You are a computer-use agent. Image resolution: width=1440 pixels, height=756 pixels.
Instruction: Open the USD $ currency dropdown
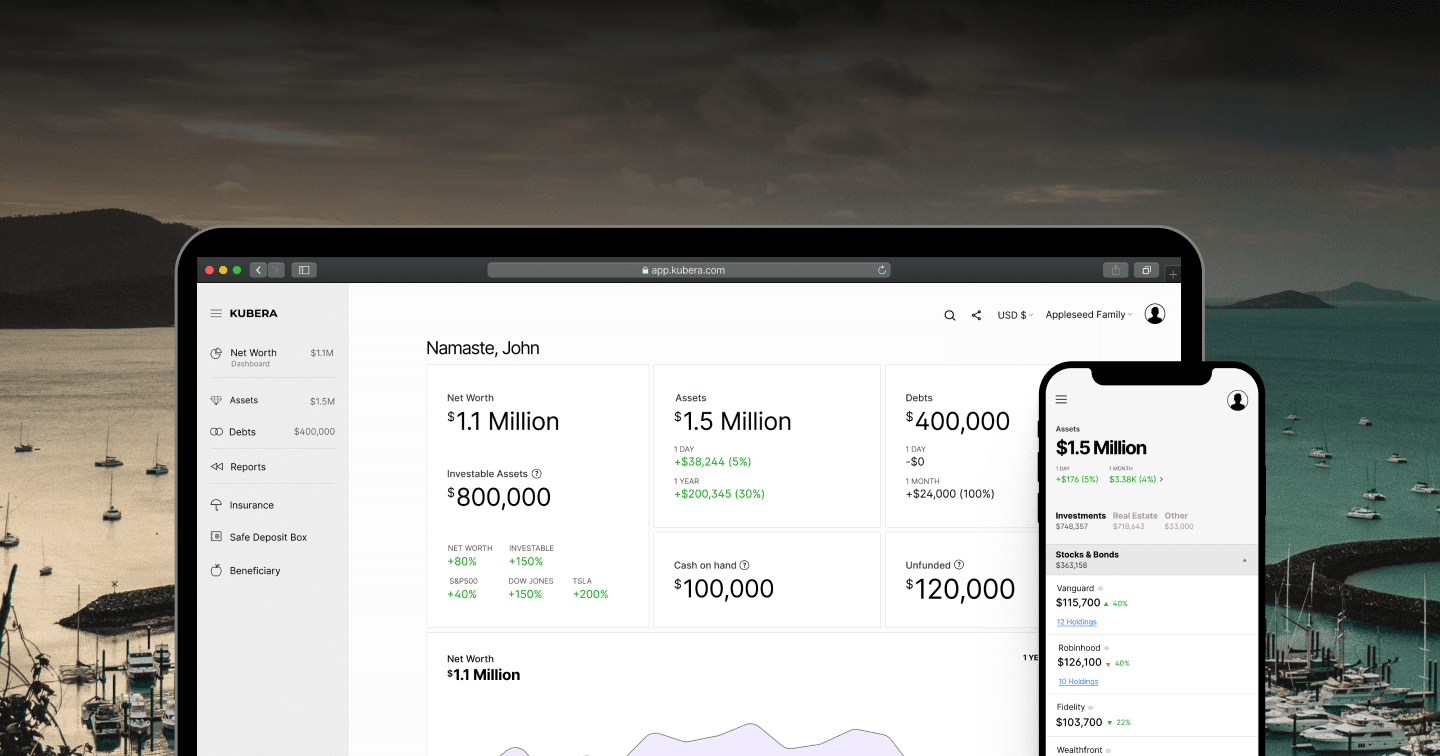pos(1015,315)
